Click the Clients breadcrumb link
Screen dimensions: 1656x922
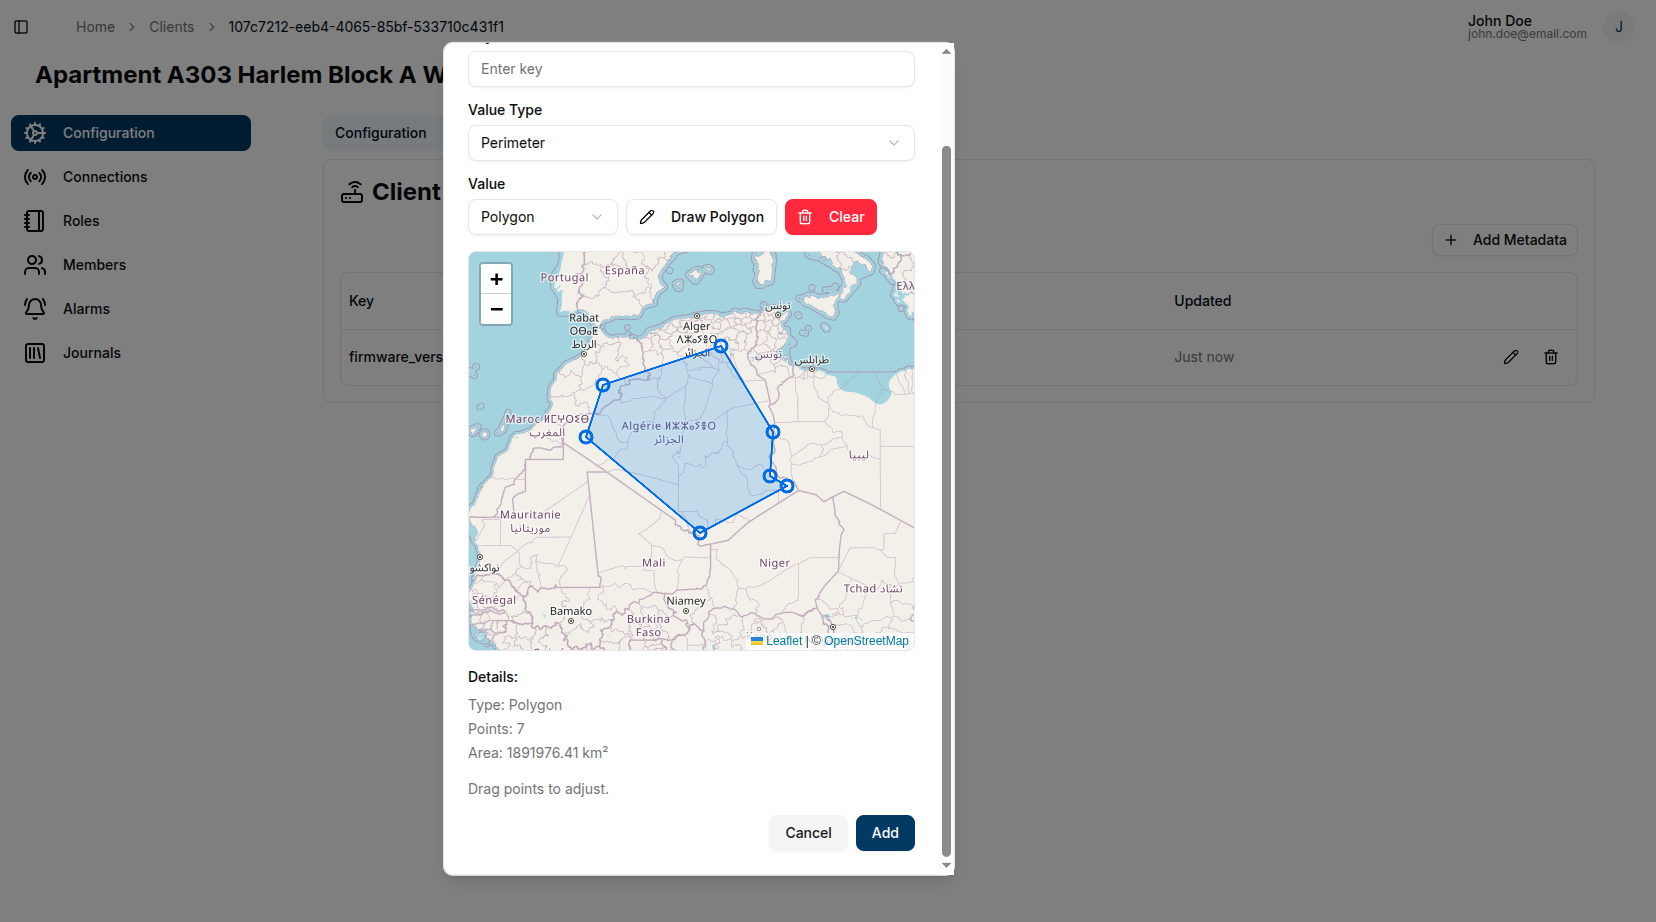(x=171, y=27)
